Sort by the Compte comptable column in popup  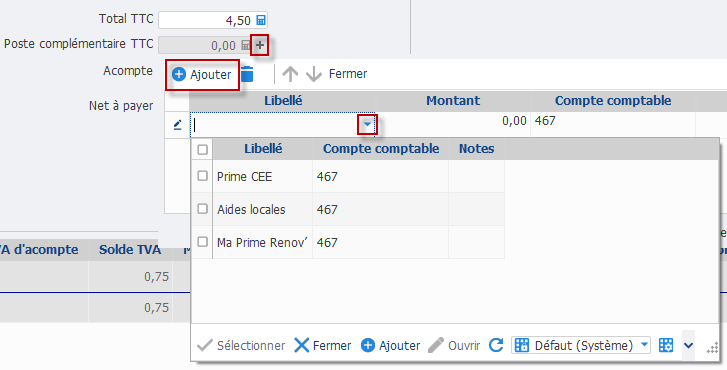381,149
